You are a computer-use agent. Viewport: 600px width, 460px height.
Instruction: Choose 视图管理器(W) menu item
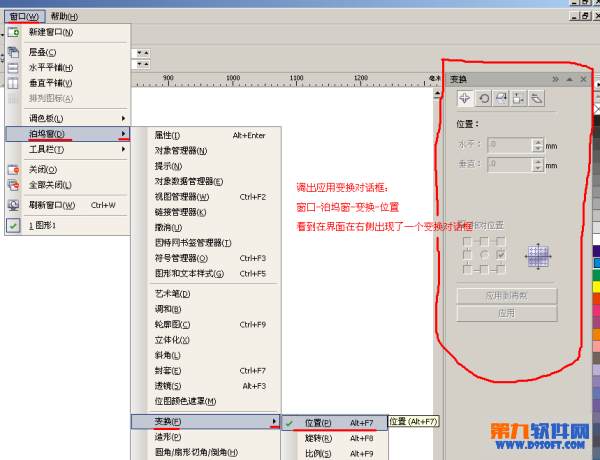point(207,197)
